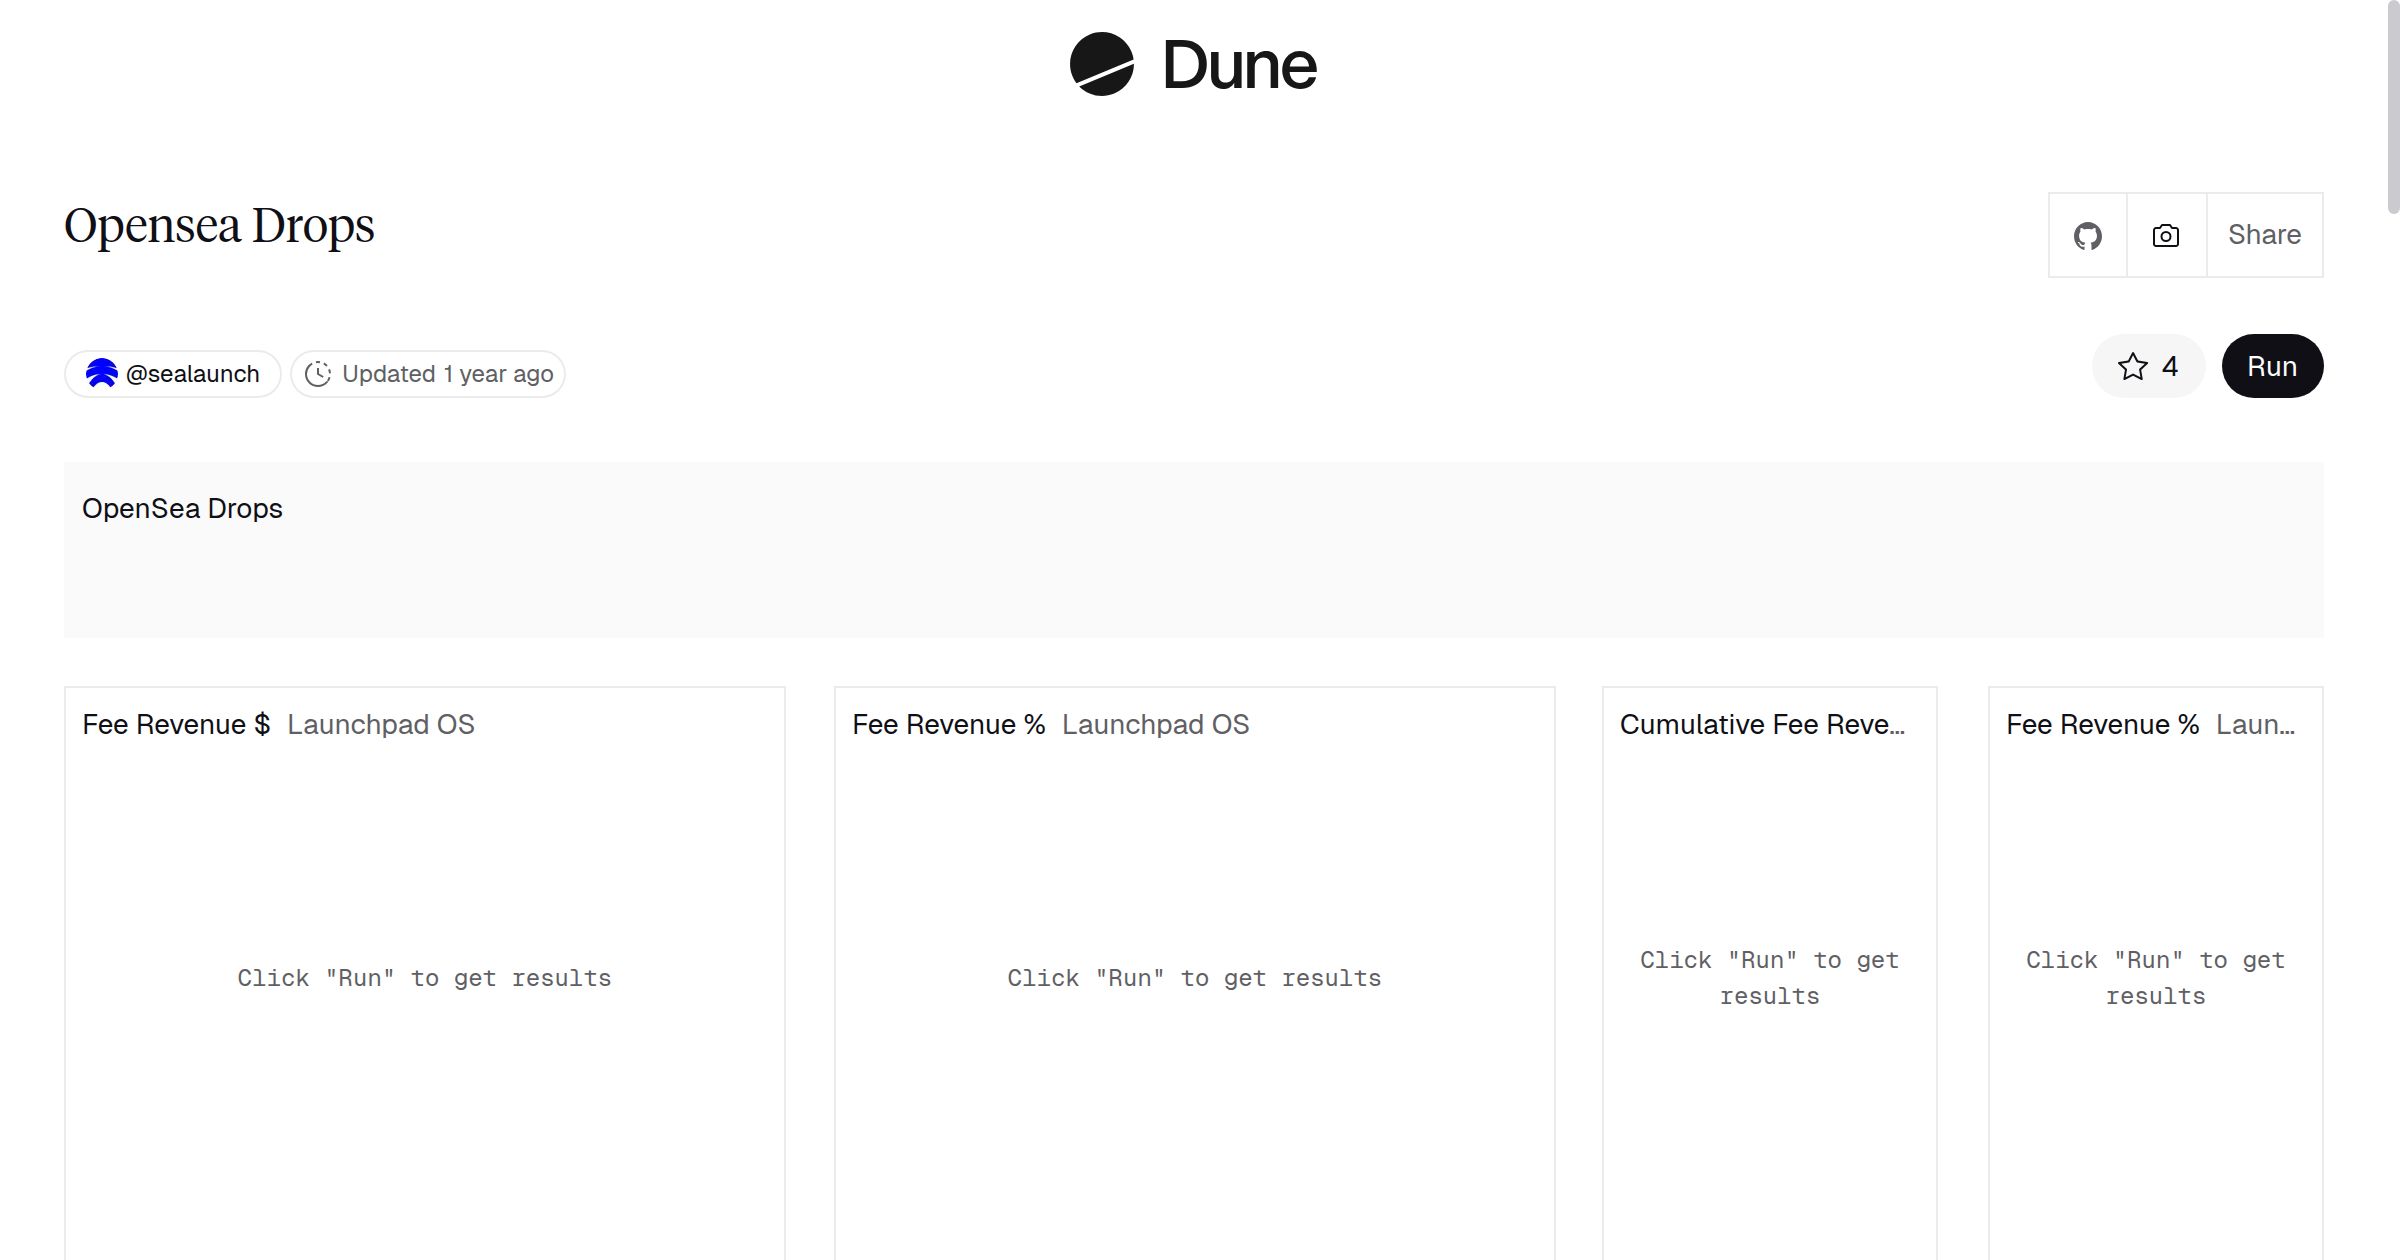Open the truncated Fee Revenue % Laun... title
Viewport: 2400px width, 1260px height.
tap(2149, 725)
